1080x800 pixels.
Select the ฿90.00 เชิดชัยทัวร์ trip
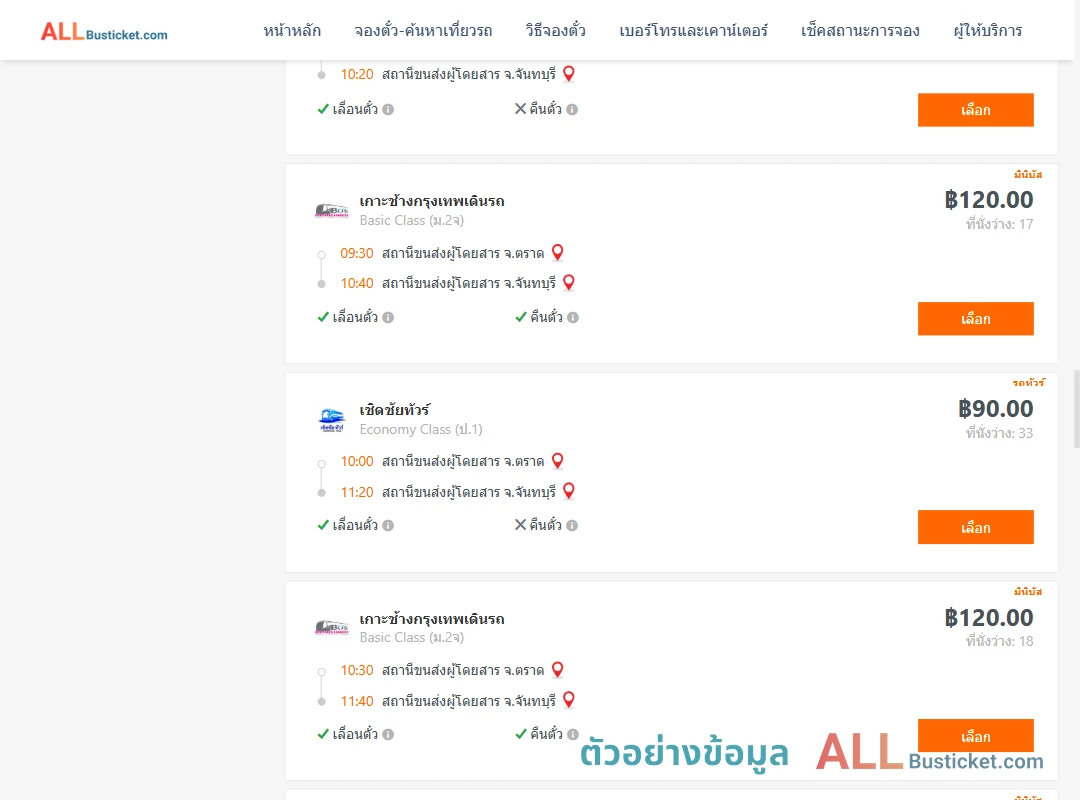(975, 528)
